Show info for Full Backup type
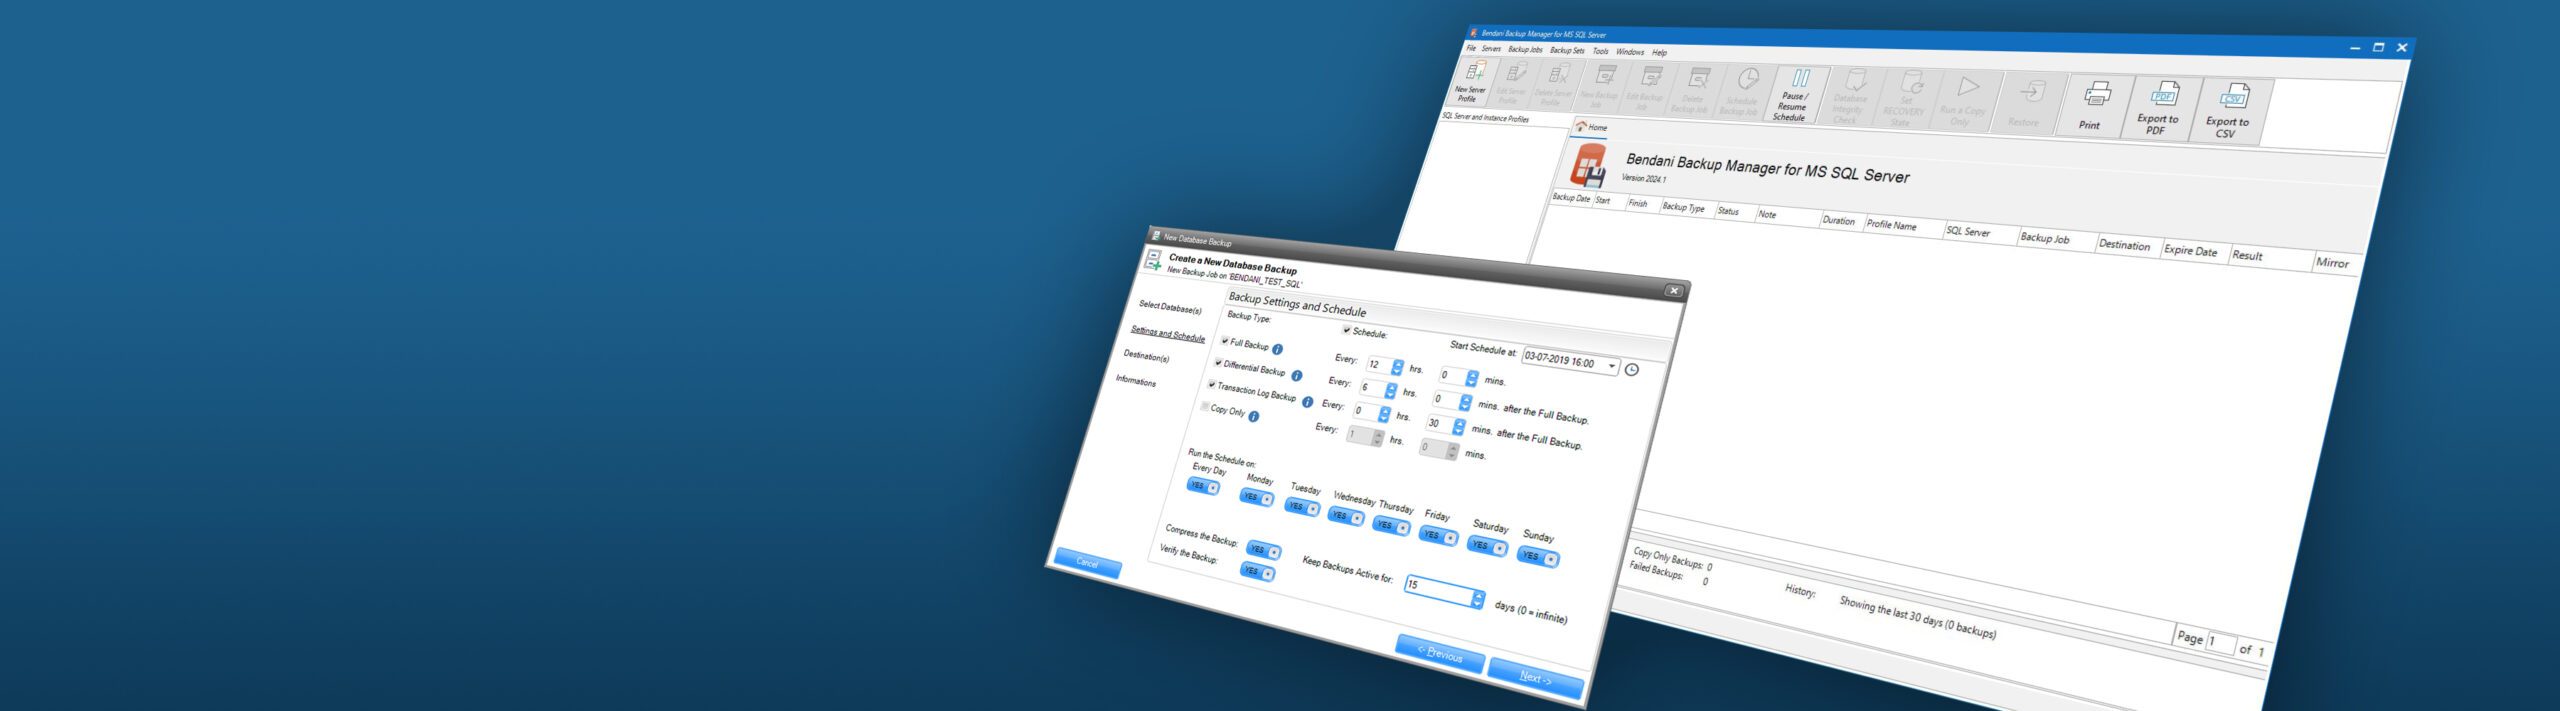2560x711 pixels. click(x=1277, y=349)
